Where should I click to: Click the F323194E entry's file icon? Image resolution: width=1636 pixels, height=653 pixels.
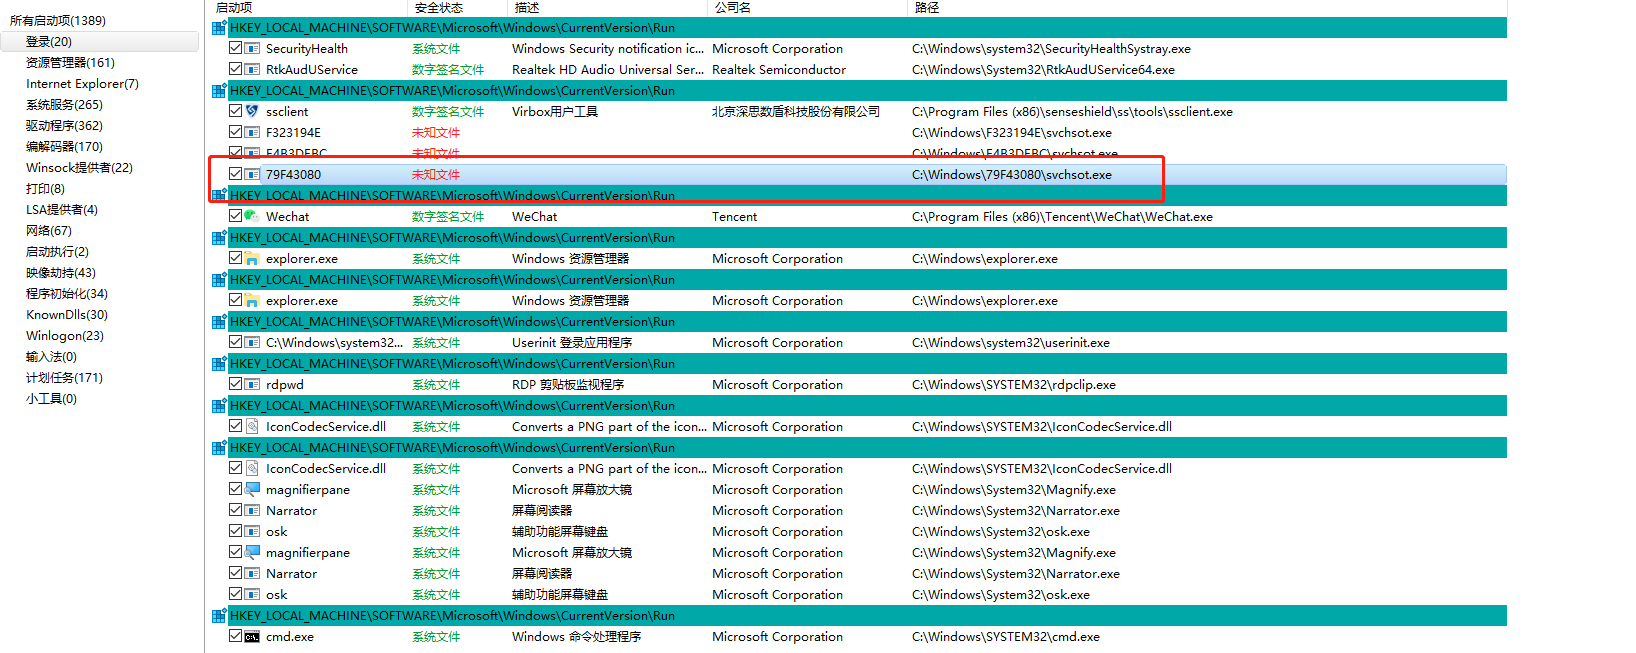coord(252,132)
